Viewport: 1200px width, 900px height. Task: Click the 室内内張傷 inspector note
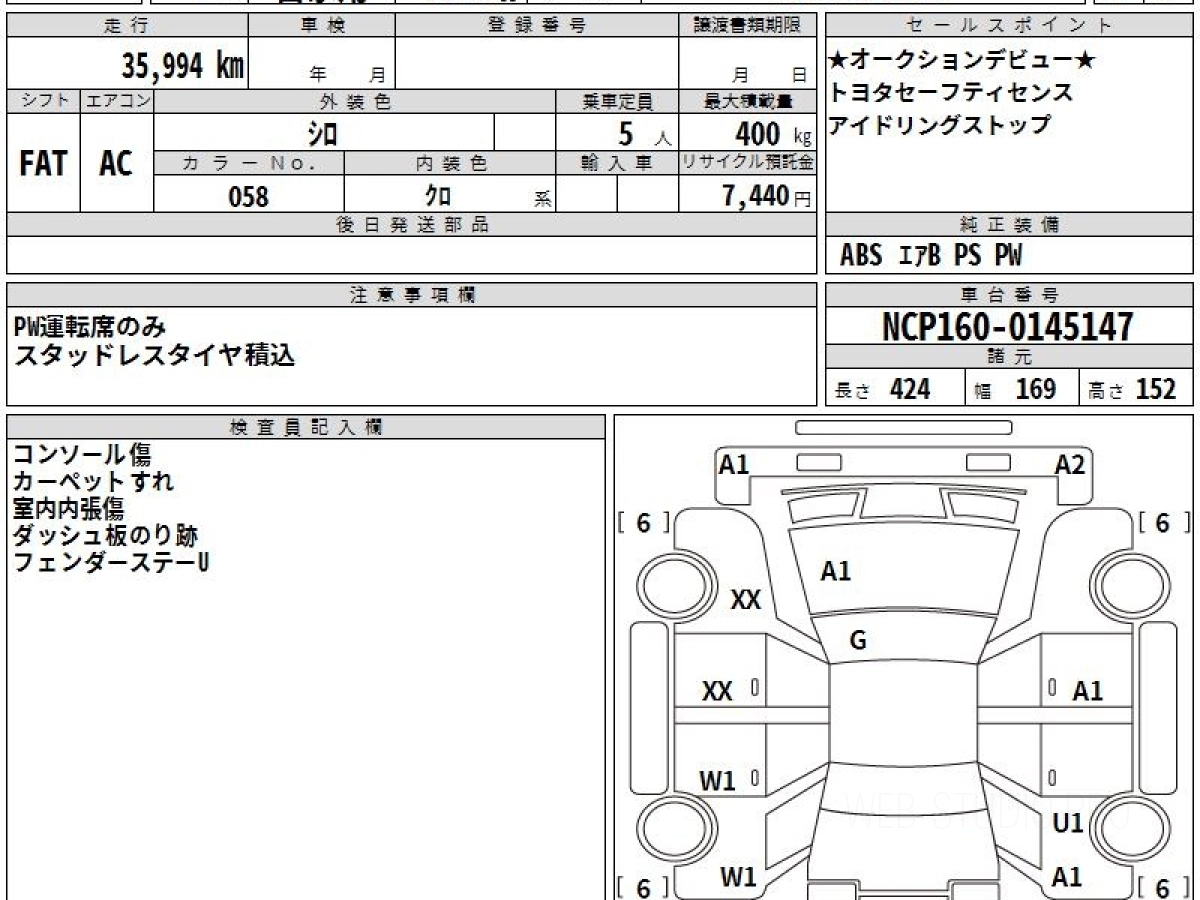69,509
